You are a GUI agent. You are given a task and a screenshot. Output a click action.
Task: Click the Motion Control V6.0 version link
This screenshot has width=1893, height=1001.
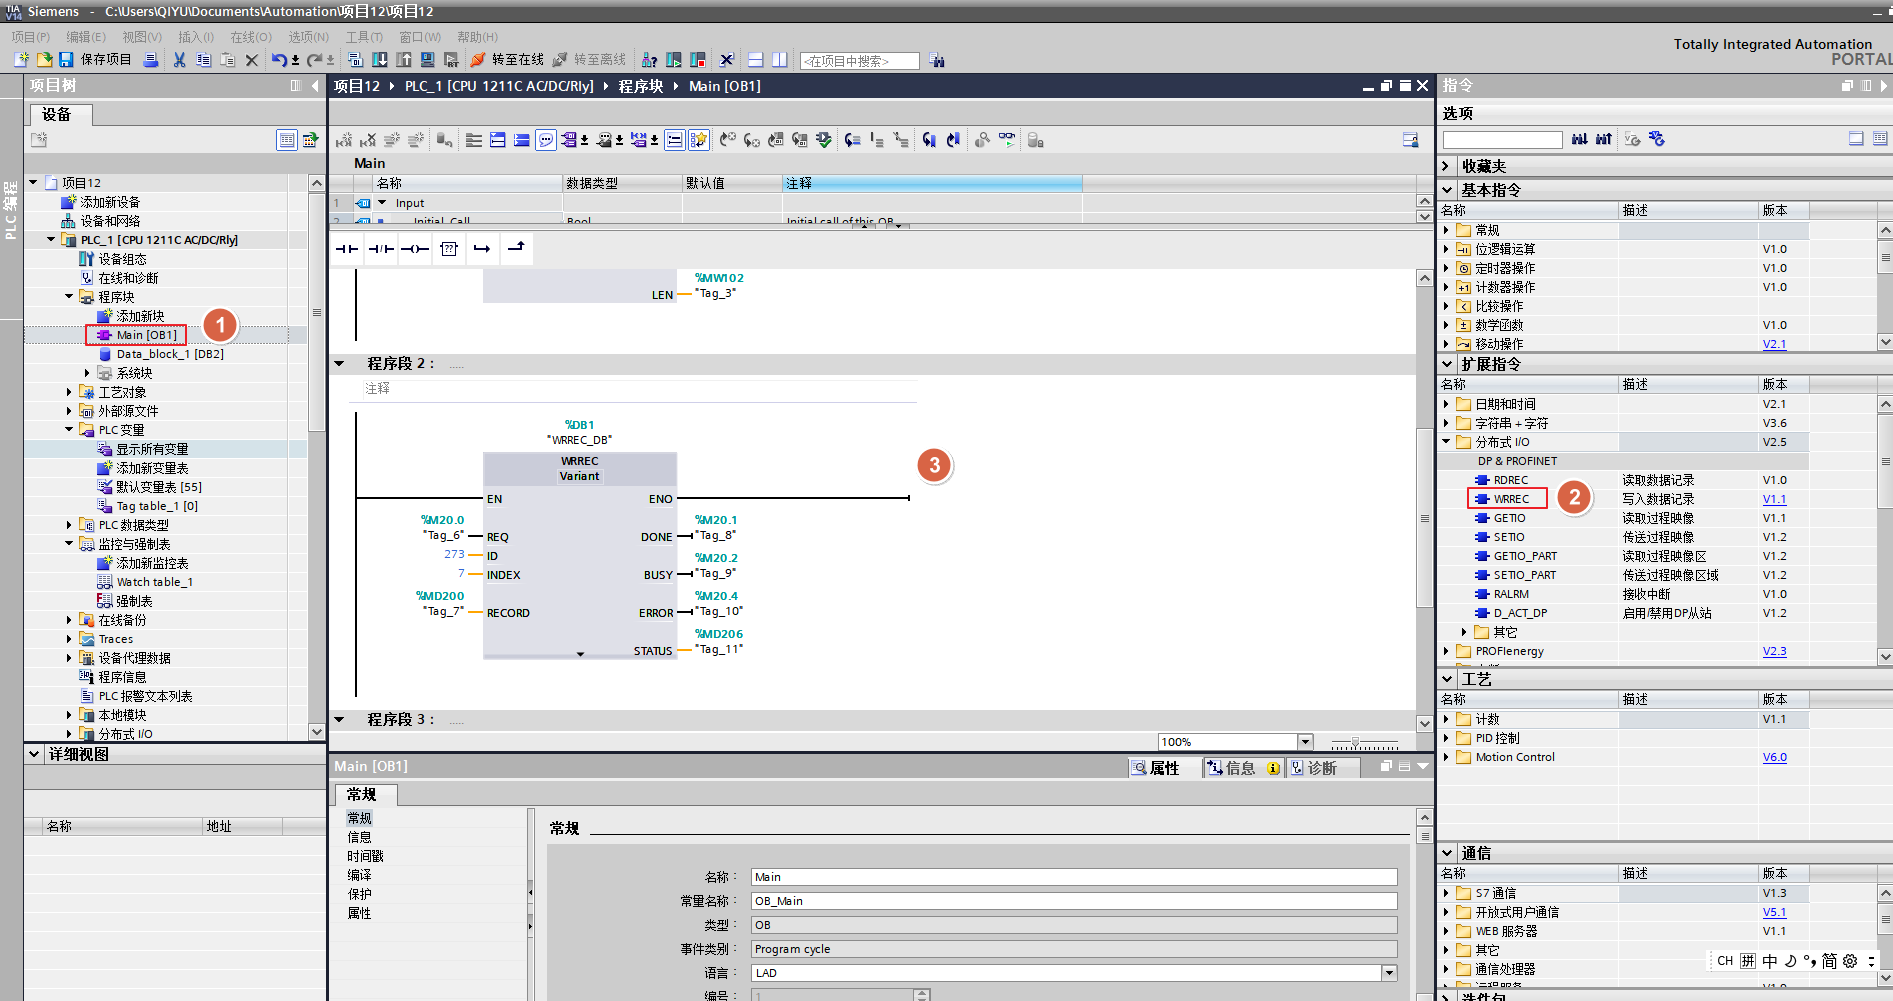click(1774, 757)
